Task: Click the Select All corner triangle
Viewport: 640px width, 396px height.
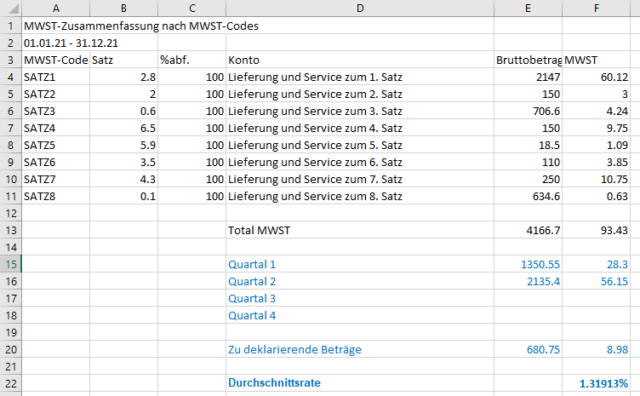Action: click(11, 8)
